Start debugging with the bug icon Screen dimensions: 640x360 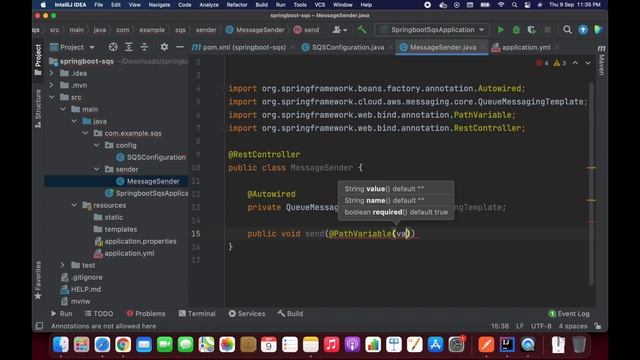(x=516, y=30)
